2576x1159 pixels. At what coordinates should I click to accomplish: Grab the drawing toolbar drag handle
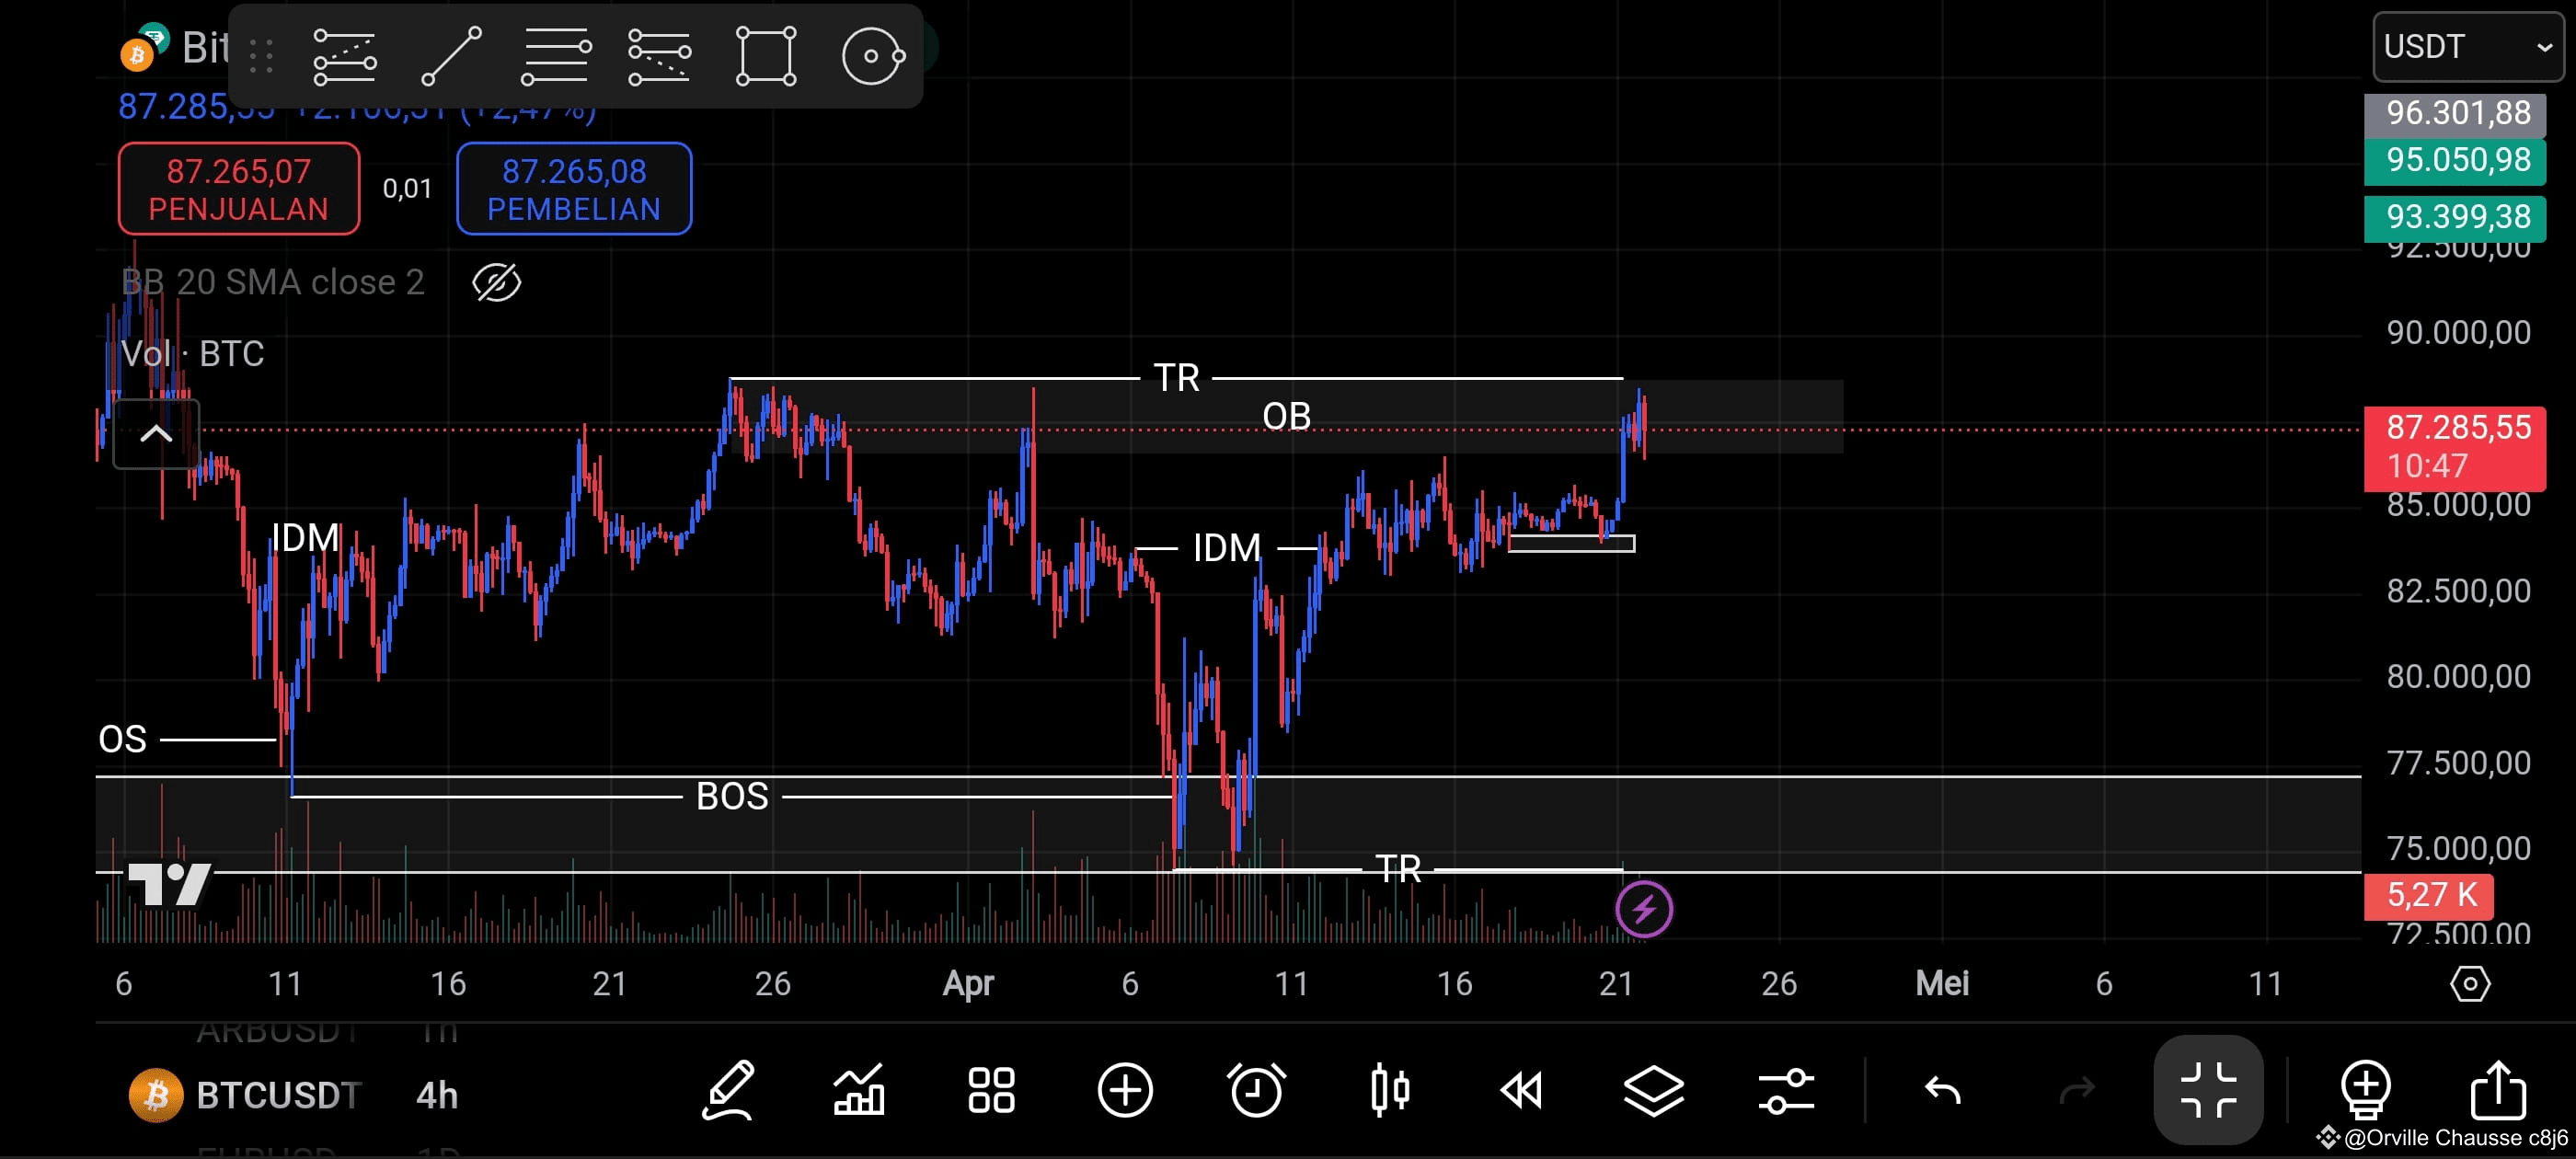coord(261,56)
